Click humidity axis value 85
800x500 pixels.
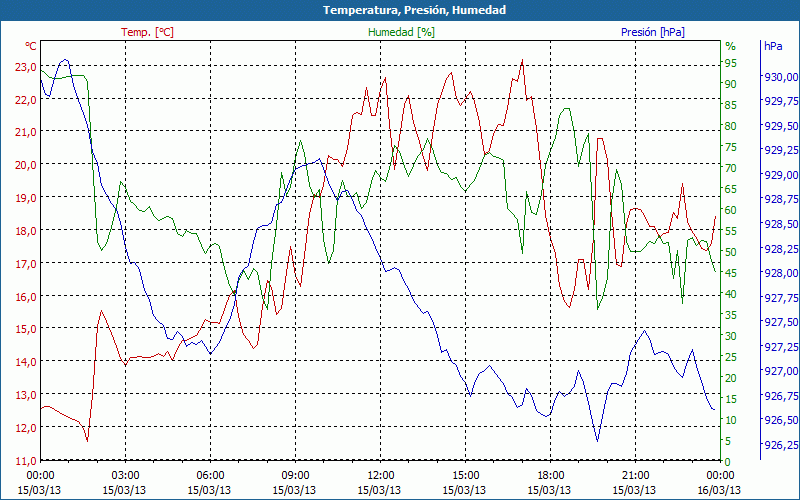click(731, 105)
